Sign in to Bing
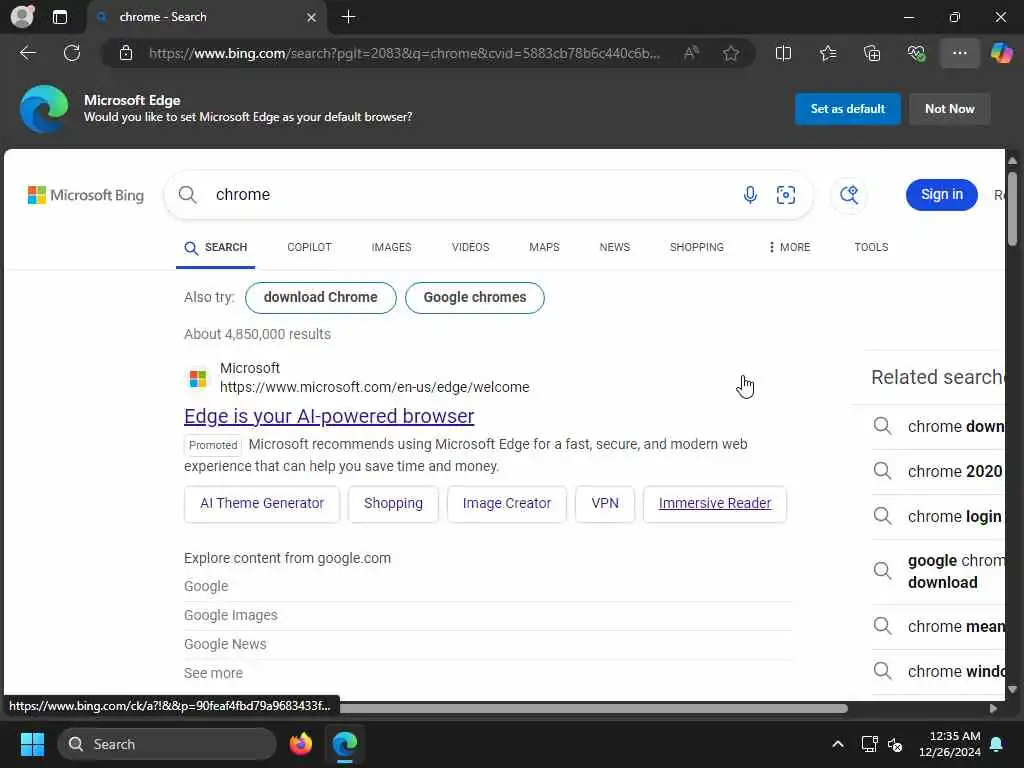1024x768 pixels. pos(941,195)
